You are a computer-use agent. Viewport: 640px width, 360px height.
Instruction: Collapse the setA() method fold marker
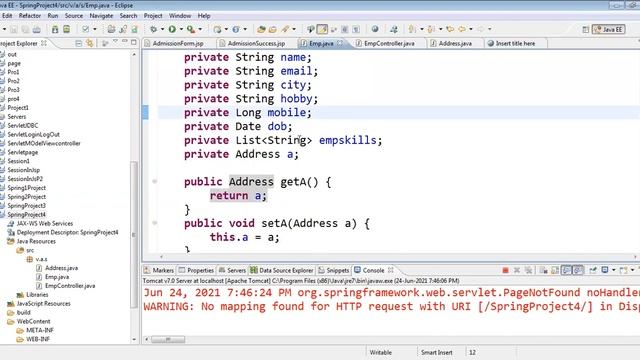coord(155,223)
